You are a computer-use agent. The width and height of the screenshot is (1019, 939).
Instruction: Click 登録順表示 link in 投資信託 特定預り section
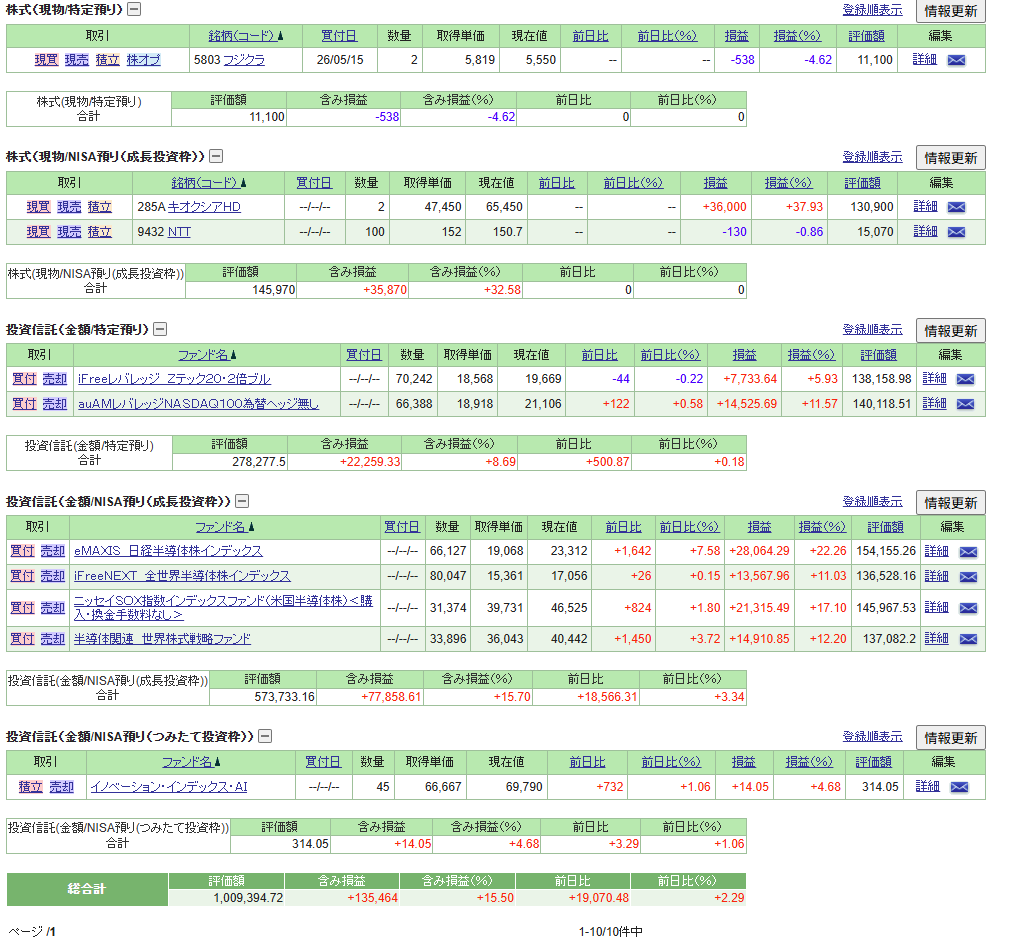pyautogui.click(x=872, y=329)
